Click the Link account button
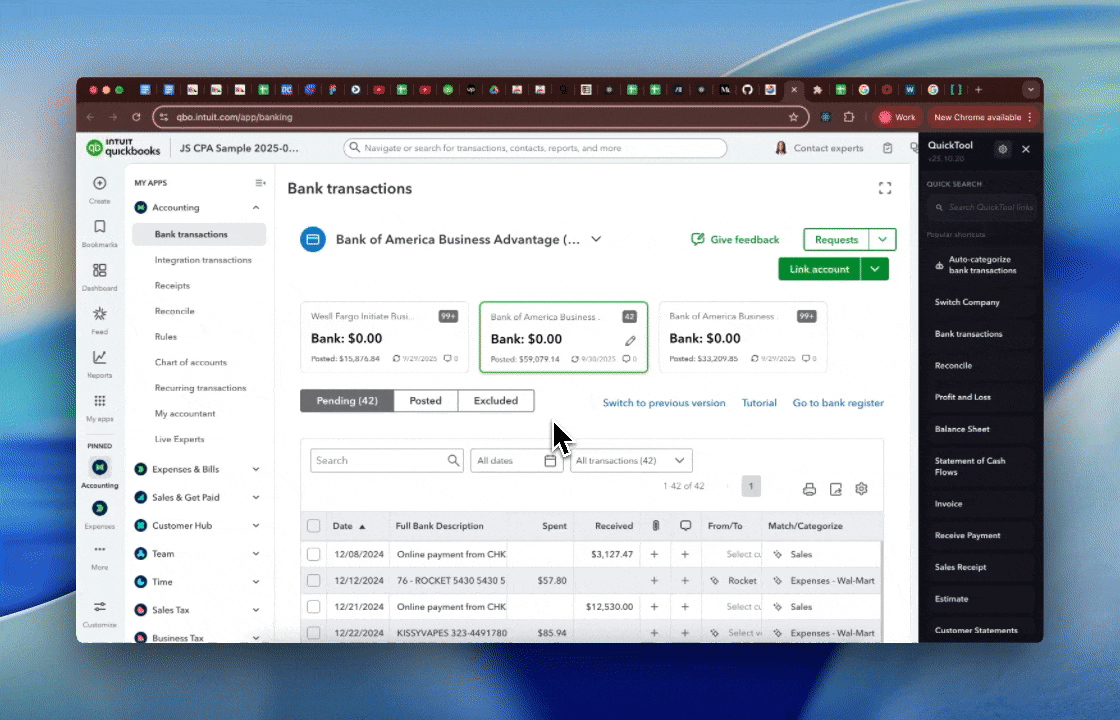The width and height of the screenshot is (1120, 720). [x=819, y=269]
